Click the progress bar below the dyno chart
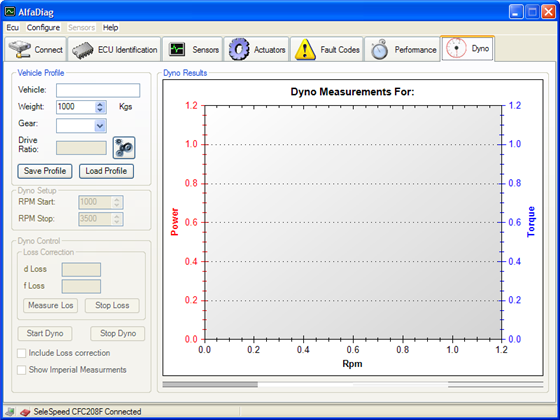The image size is (560, 420). [x=353, y=384]
